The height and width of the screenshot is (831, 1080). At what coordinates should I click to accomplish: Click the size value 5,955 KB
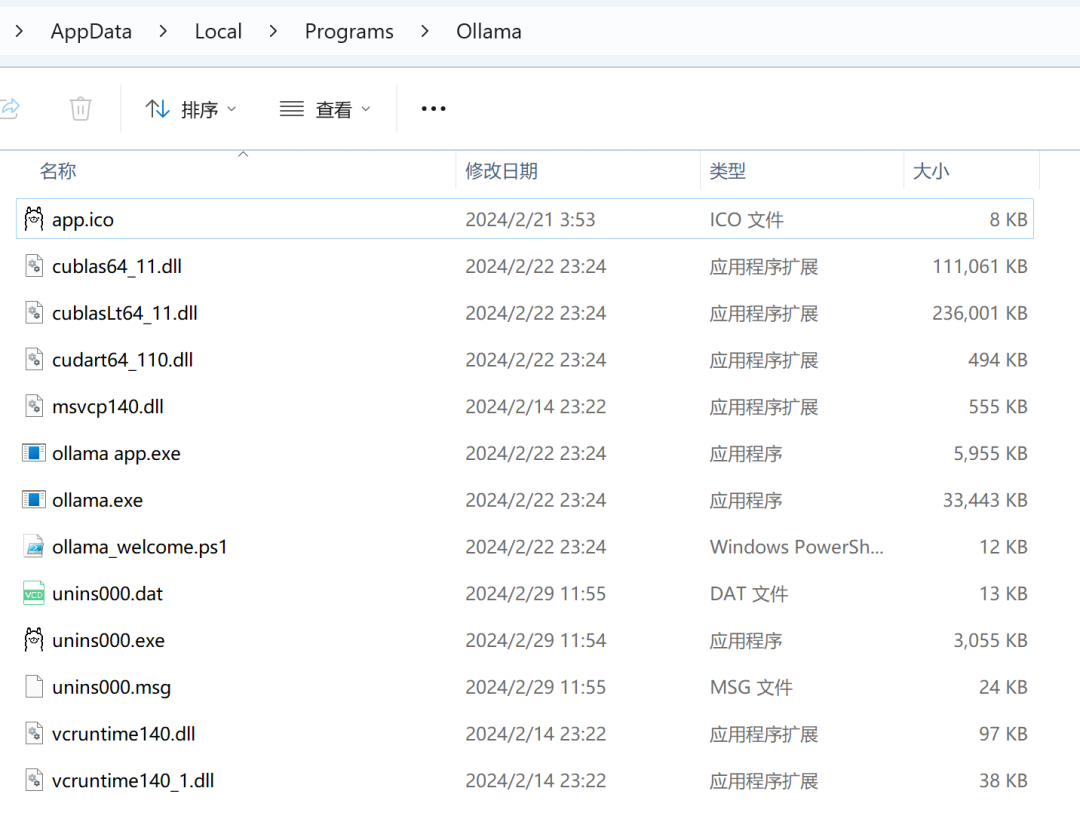990,453
